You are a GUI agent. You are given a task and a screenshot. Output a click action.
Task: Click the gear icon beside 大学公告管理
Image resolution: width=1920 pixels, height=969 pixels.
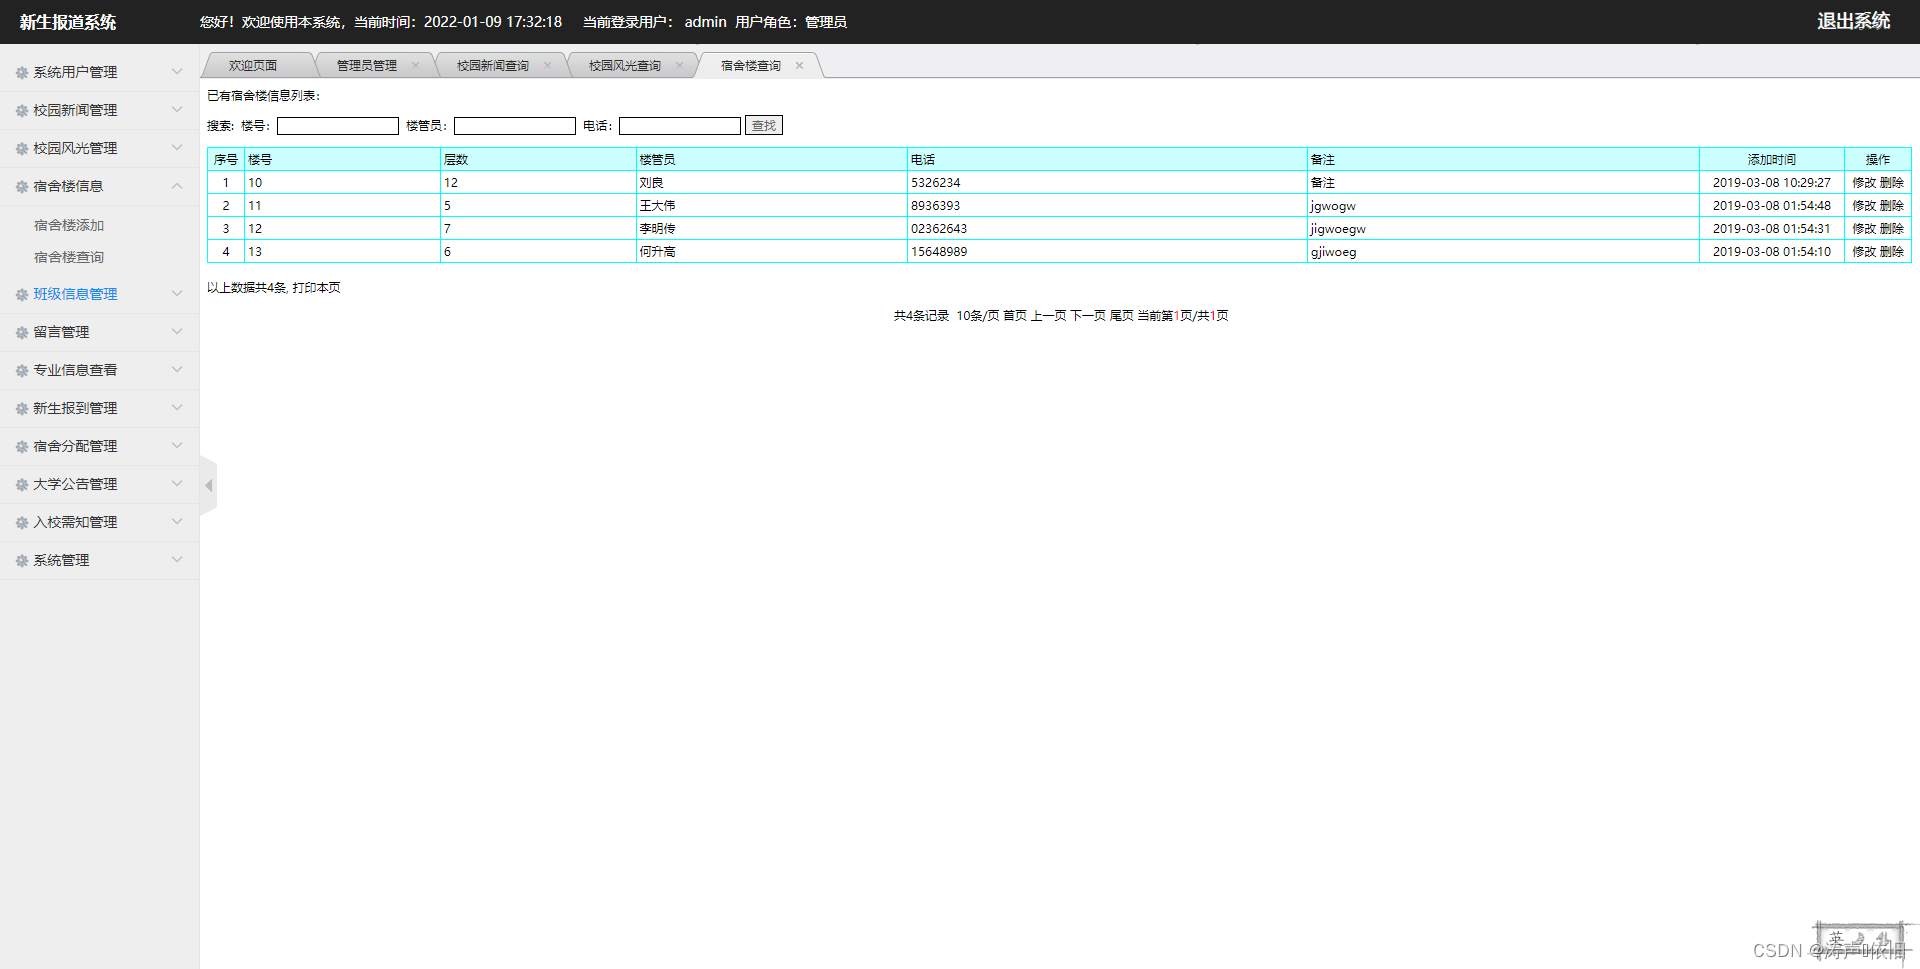pos(21,485)
